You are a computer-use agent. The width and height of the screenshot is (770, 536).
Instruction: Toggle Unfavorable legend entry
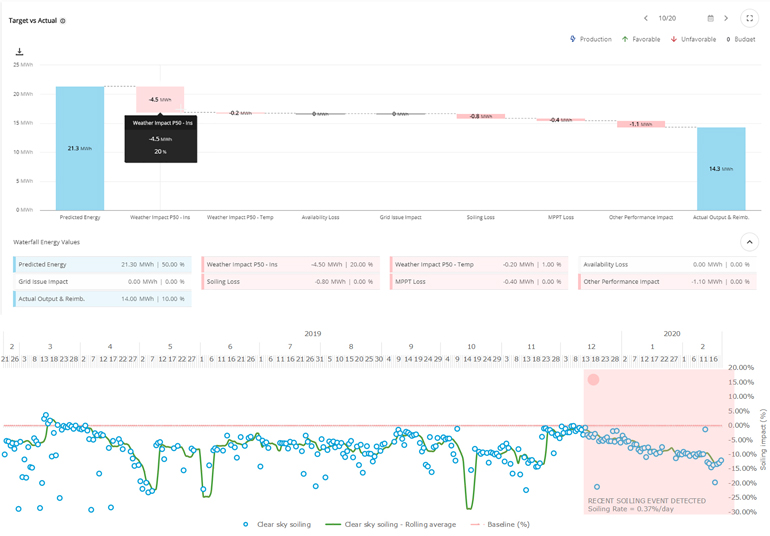point(694,39)
